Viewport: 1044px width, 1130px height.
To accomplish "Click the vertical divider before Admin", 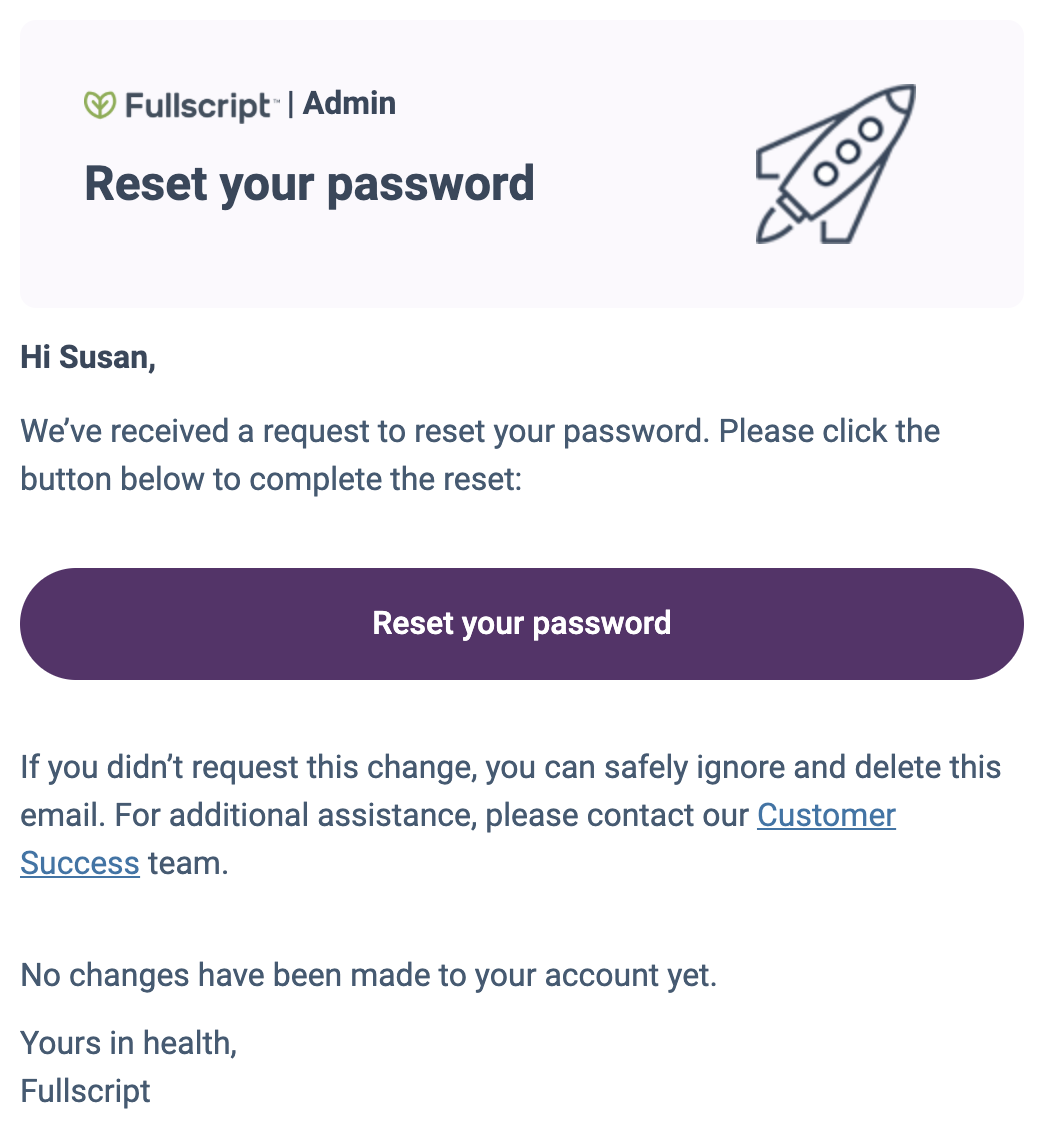I will pos(290,104).
